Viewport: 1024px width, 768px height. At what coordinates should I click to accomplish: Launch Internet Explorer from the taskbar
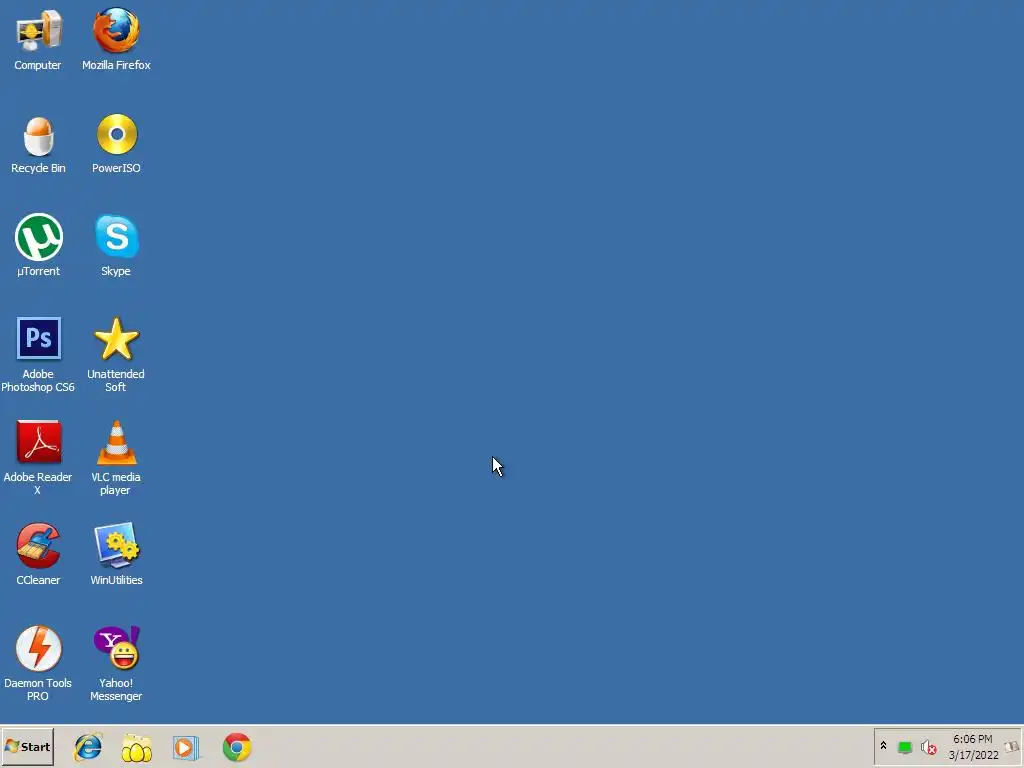[88, 747]
